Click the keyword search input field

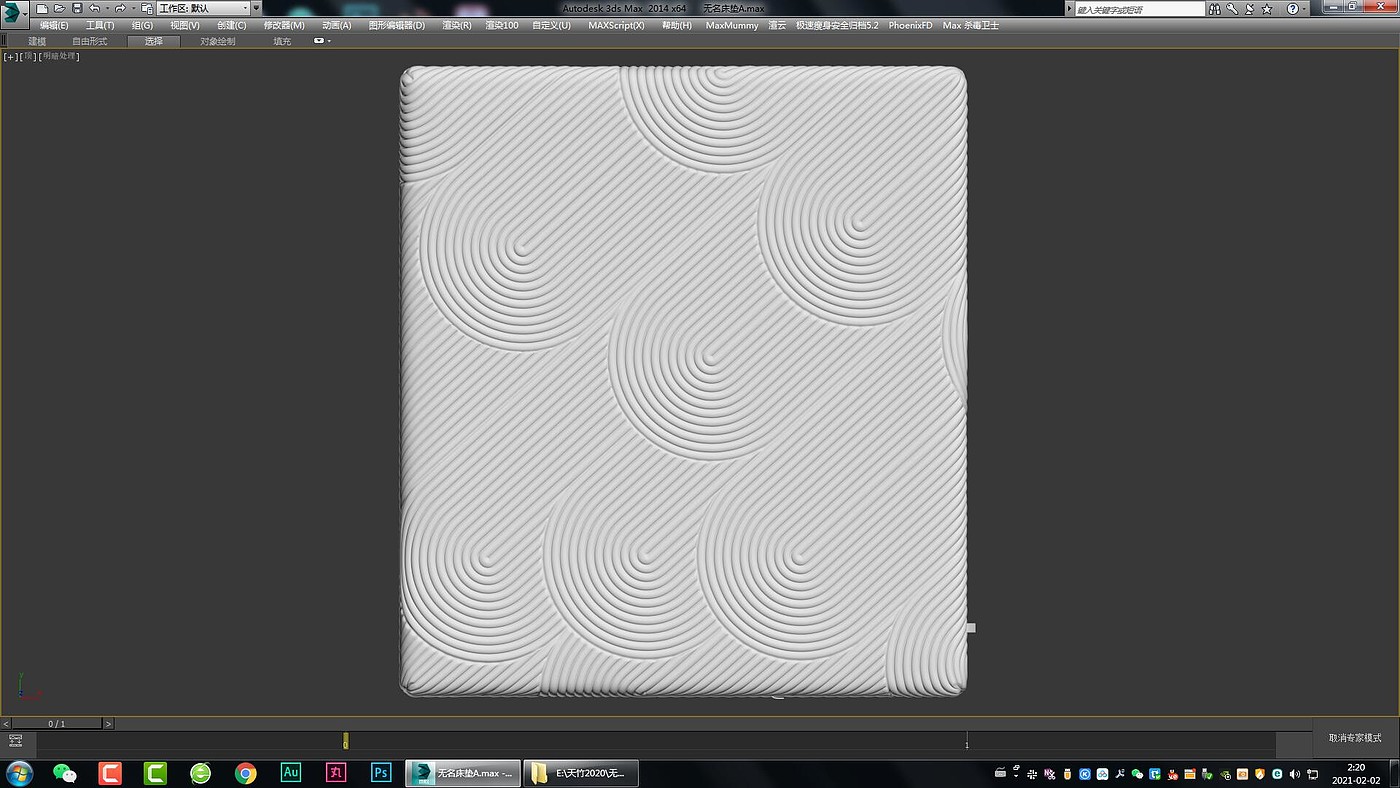(x=1138, y=9)
